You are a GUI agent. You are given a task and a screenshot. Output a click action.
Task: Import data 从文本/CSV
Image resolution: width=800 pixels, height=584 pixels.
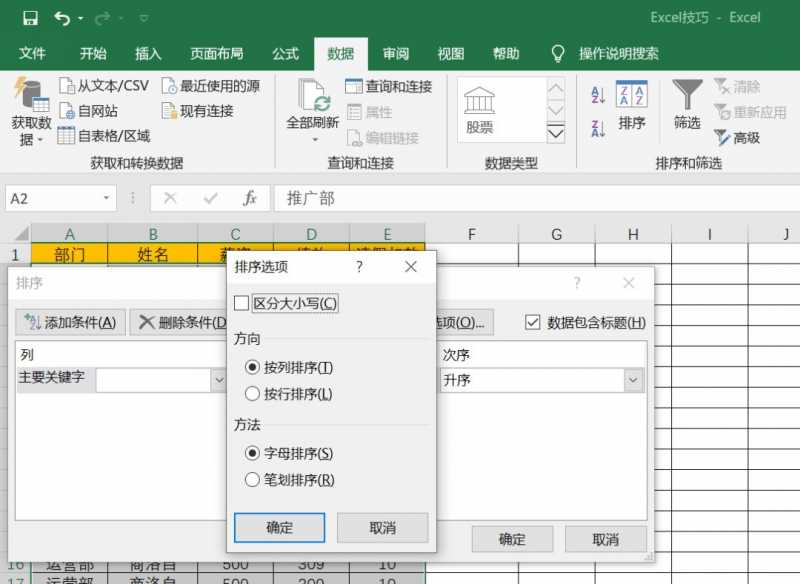tap(104, 86)
